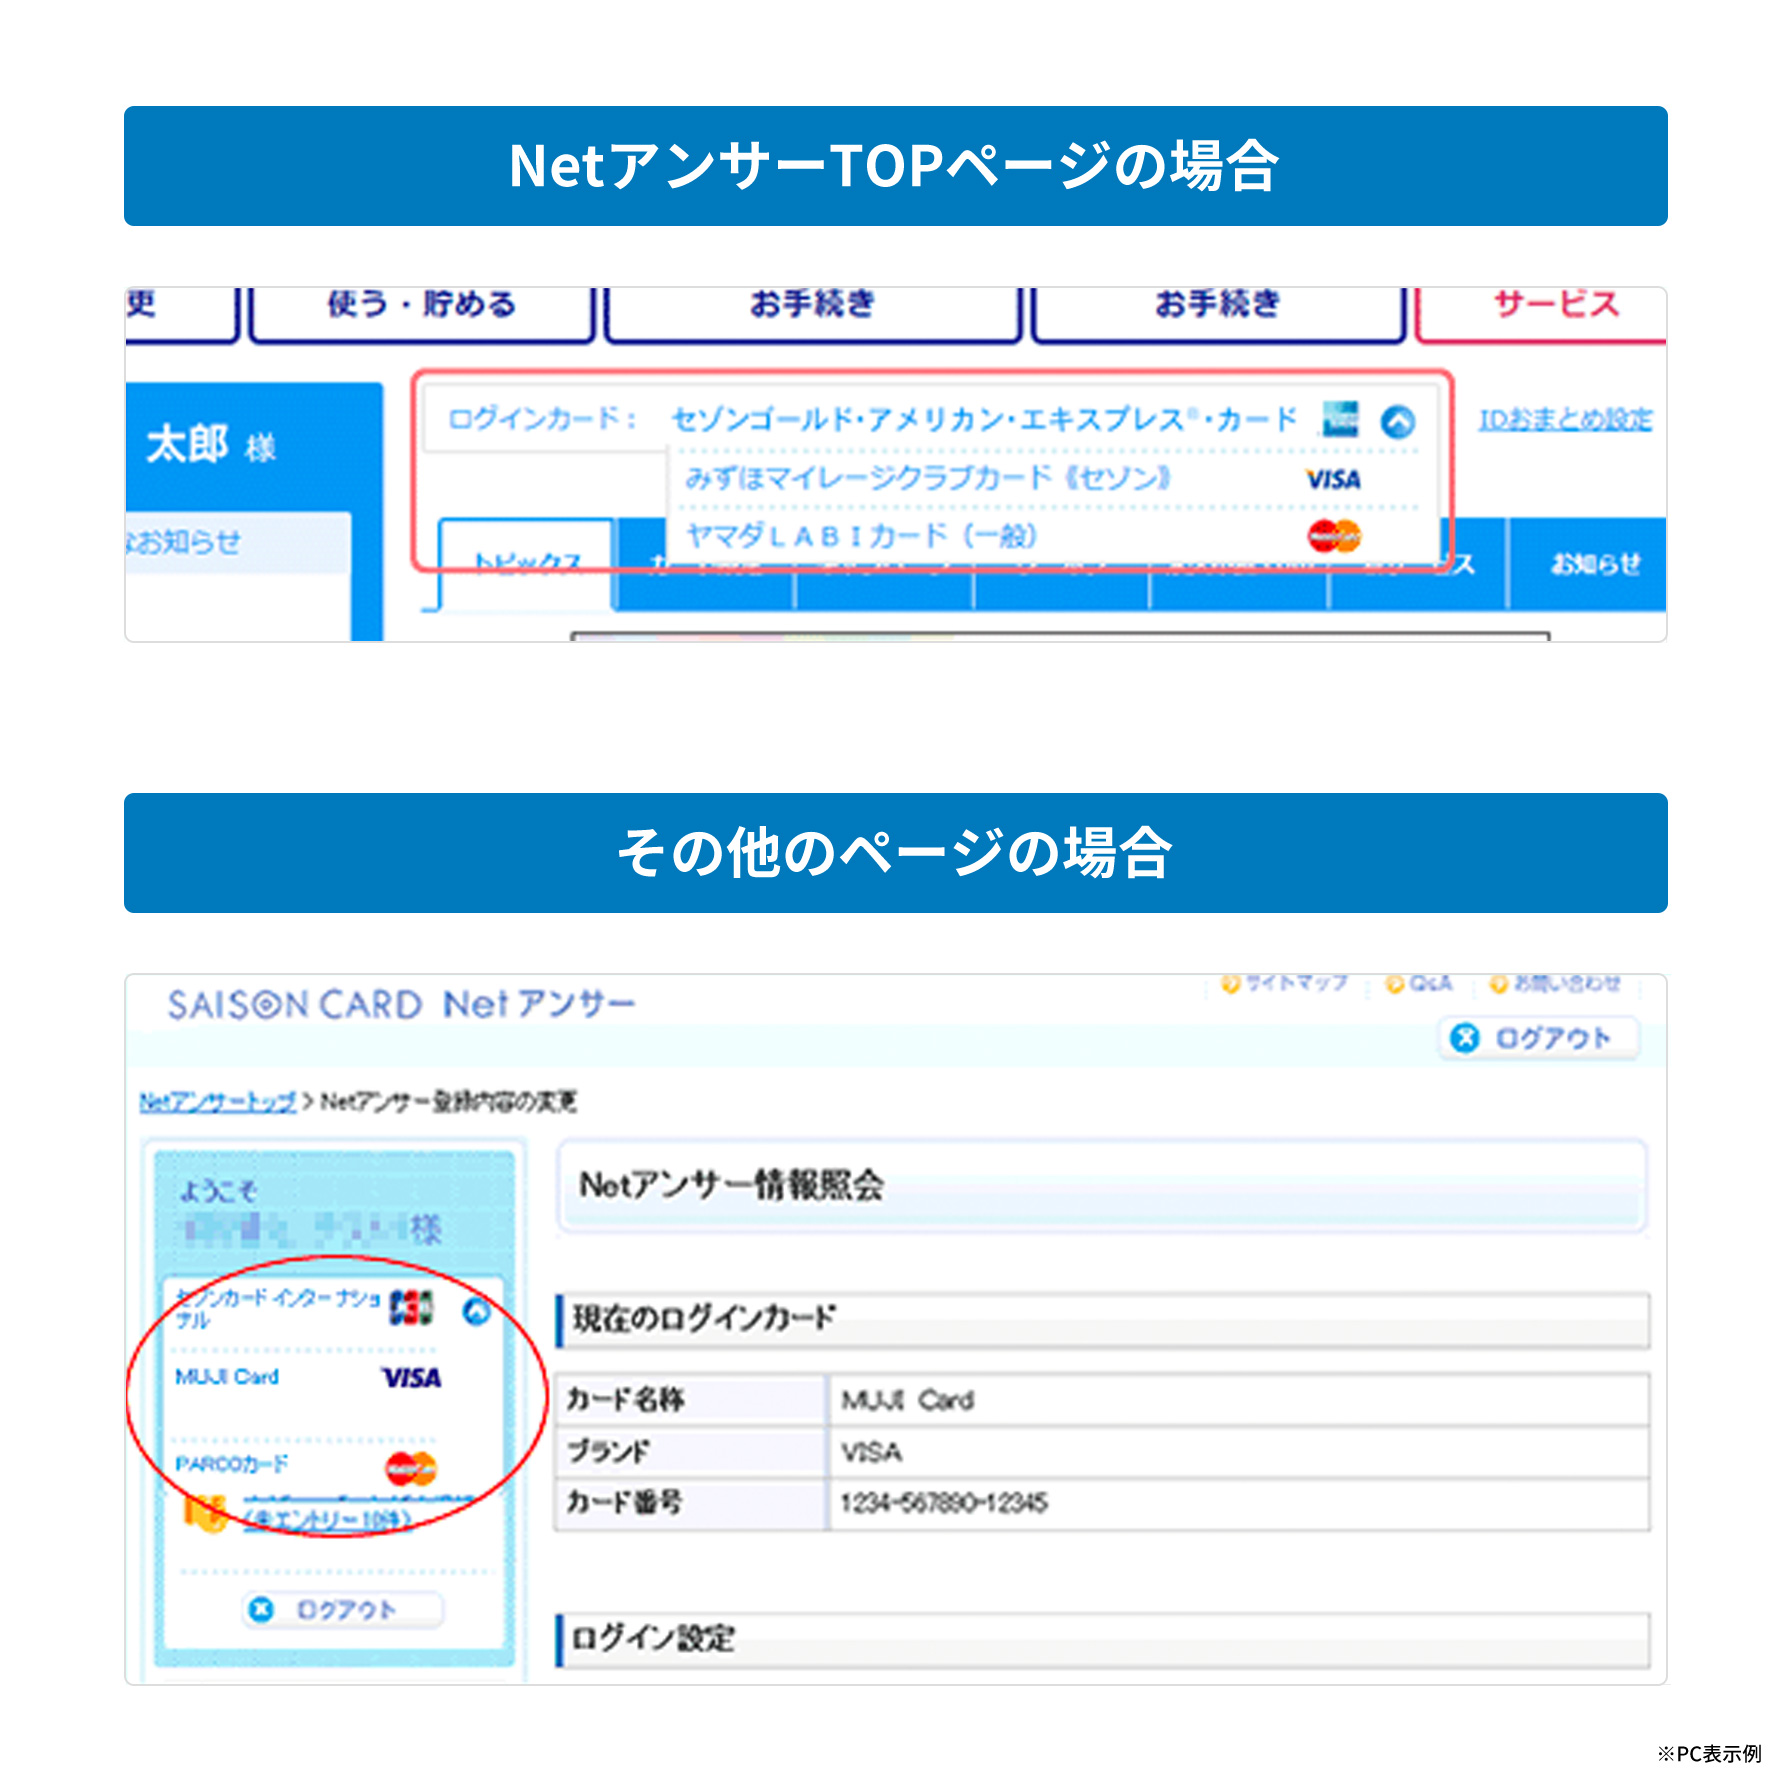Collapse the ログインカード dropdown with the arrow
The image size is (1792, 1792).
(1398, 421)
